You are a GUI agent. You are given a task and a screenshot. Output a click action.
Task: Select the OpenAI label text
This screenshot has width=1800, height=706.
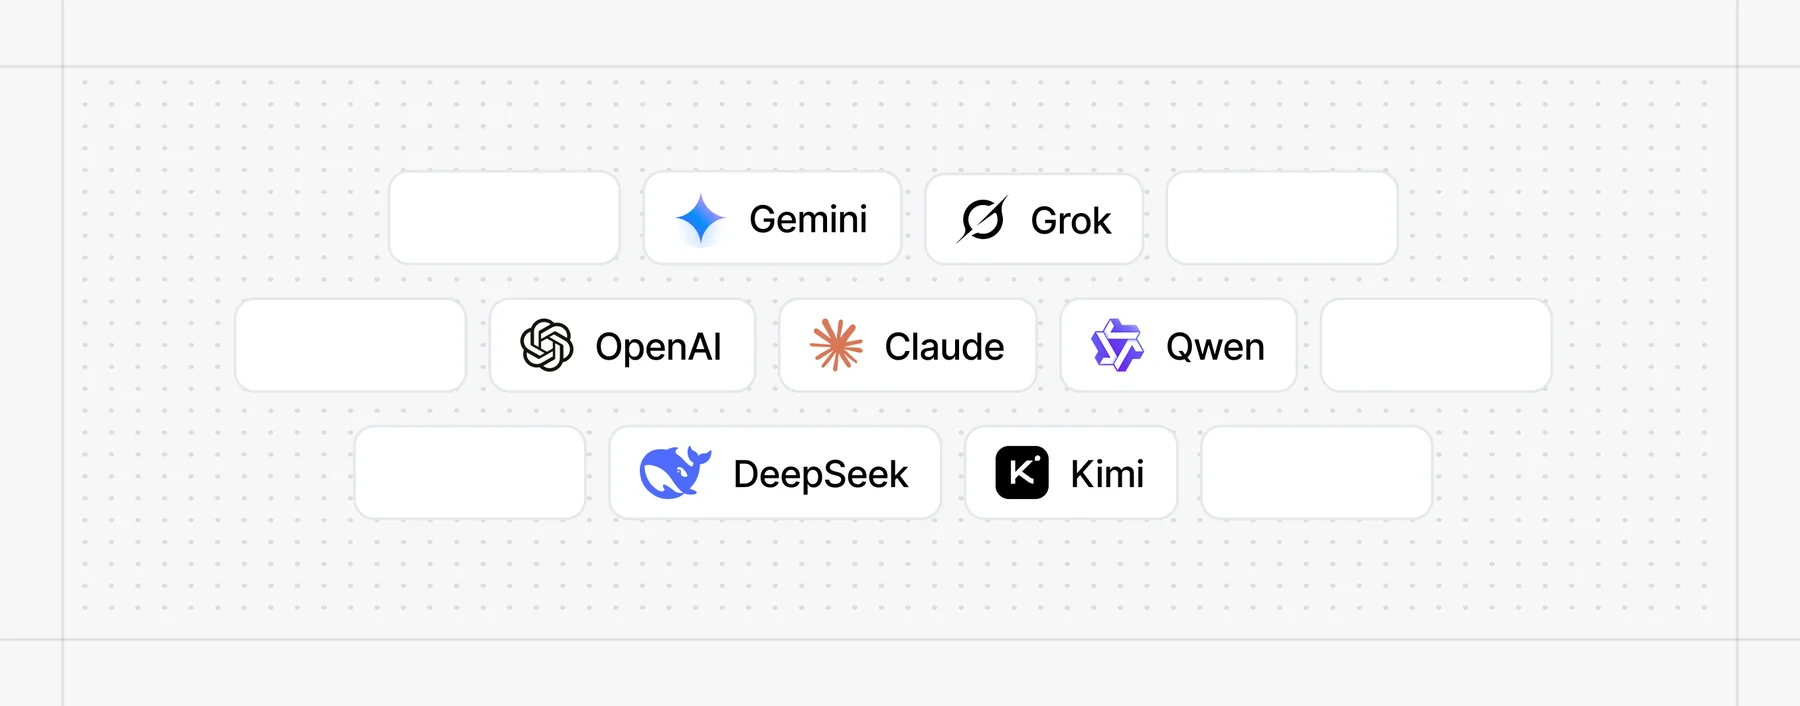pyautogui.click(x=658, y=347)
